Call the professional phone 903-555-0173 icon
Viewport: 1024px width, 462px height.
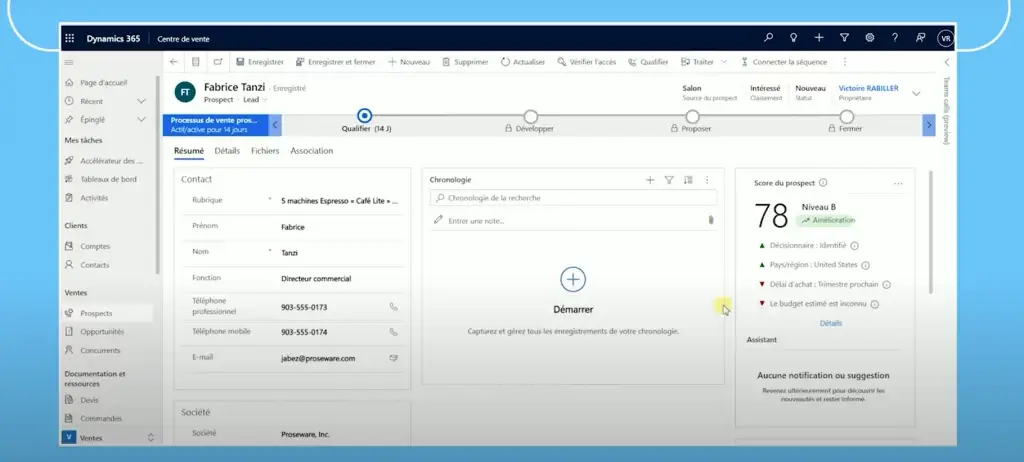[393, 306]
